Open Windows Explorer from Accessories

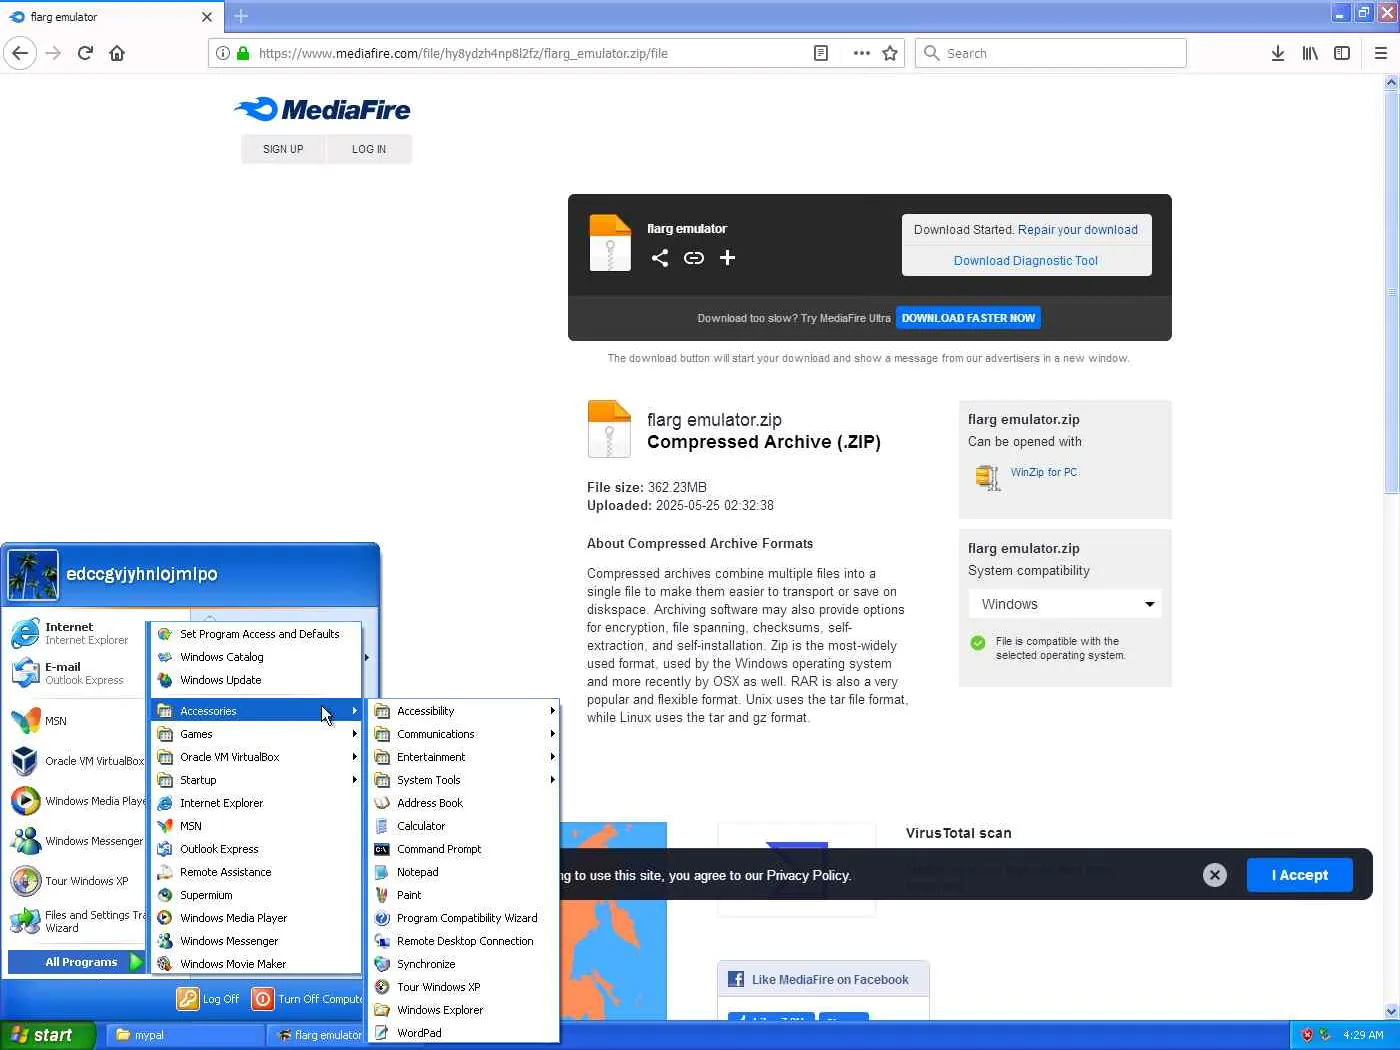pos(463,1010)
